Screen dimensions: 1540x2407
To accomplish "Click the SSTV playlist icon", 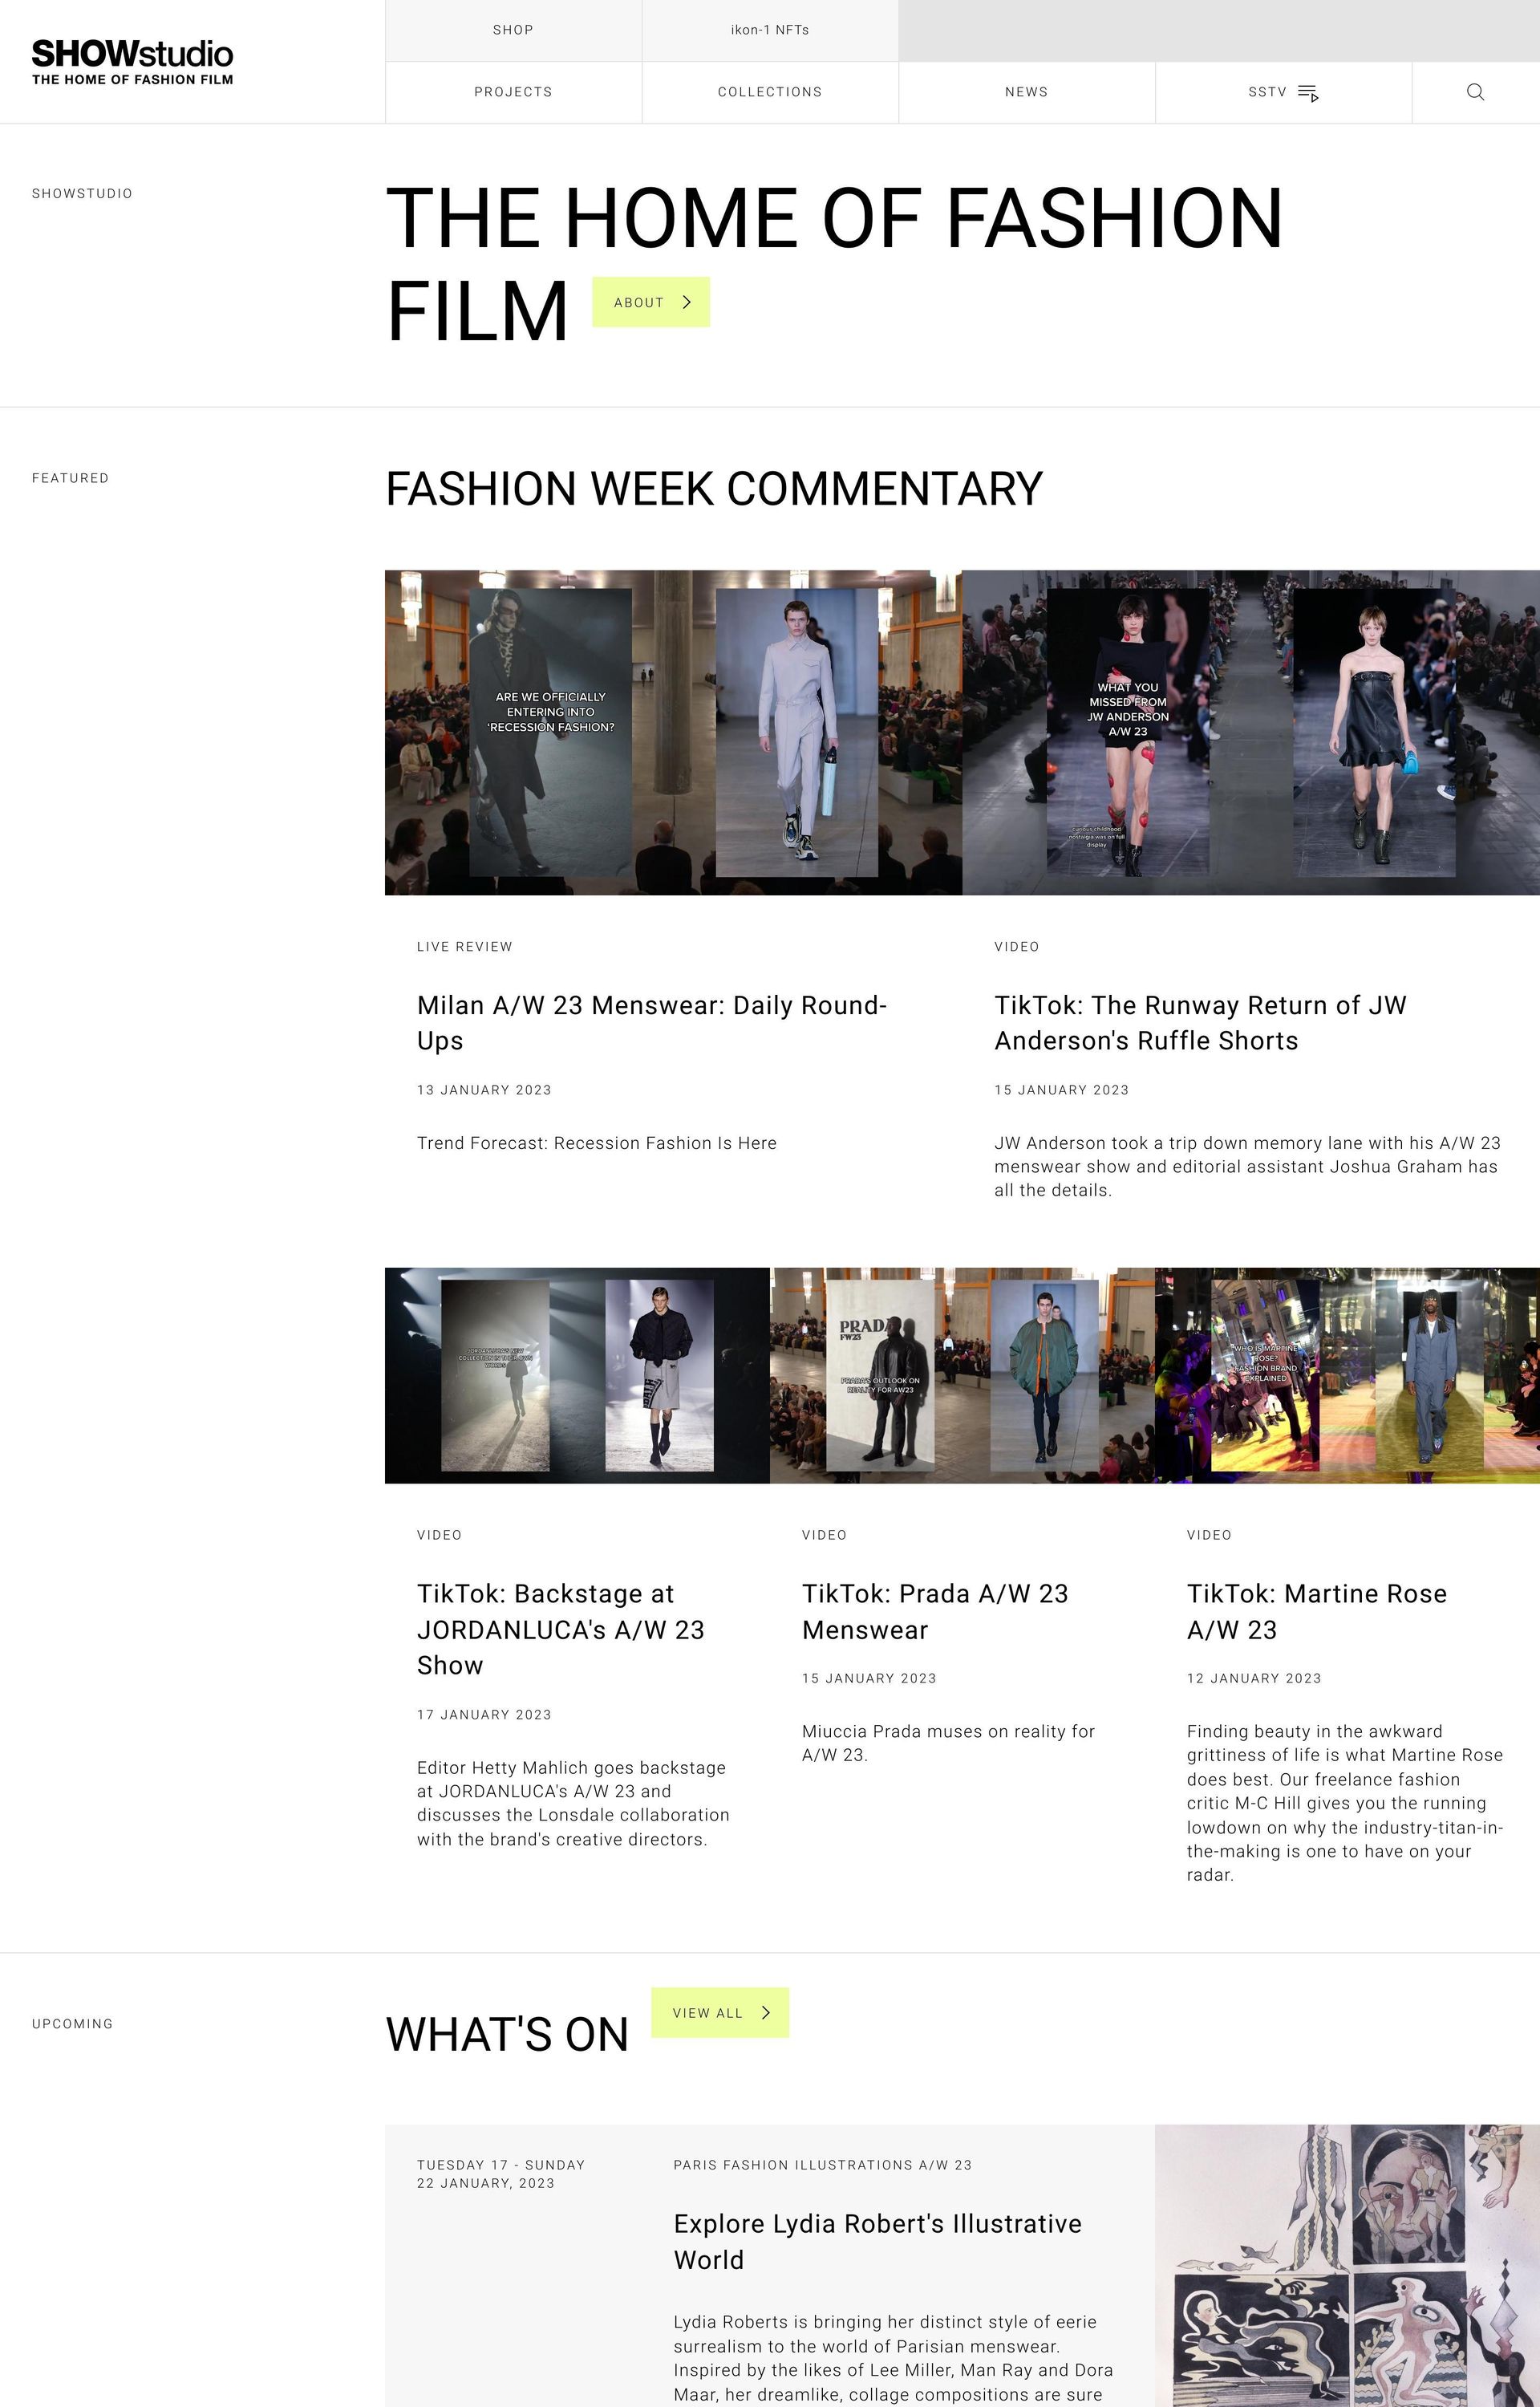I will point(1308,93).
